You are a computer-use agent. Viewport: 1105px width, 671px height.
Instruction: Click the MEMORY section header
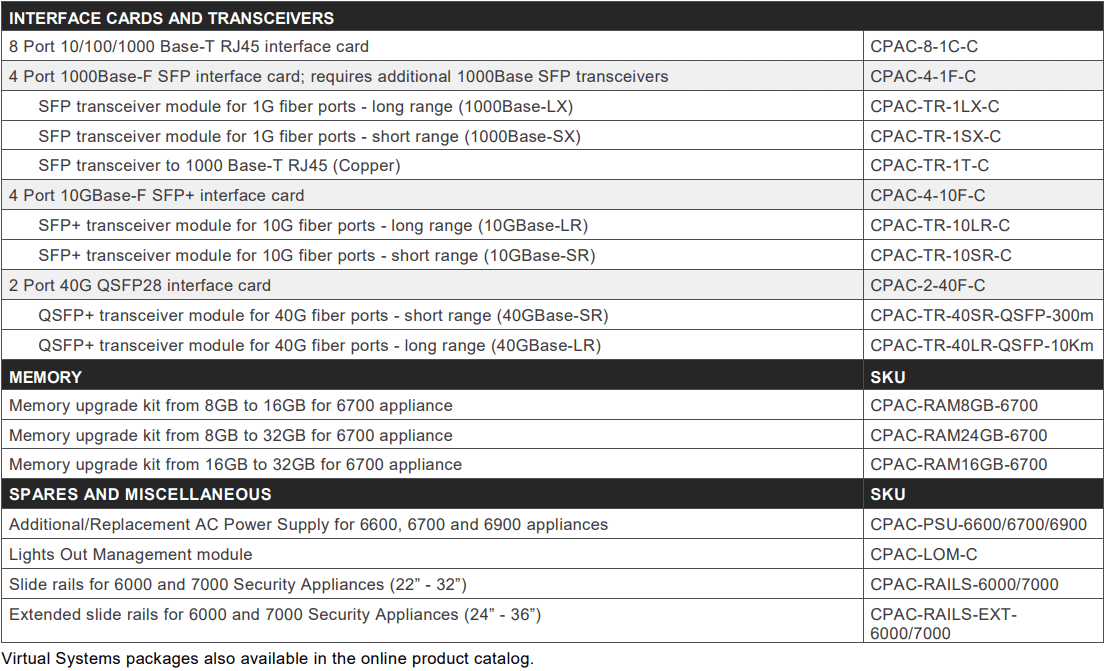point(46,377)
